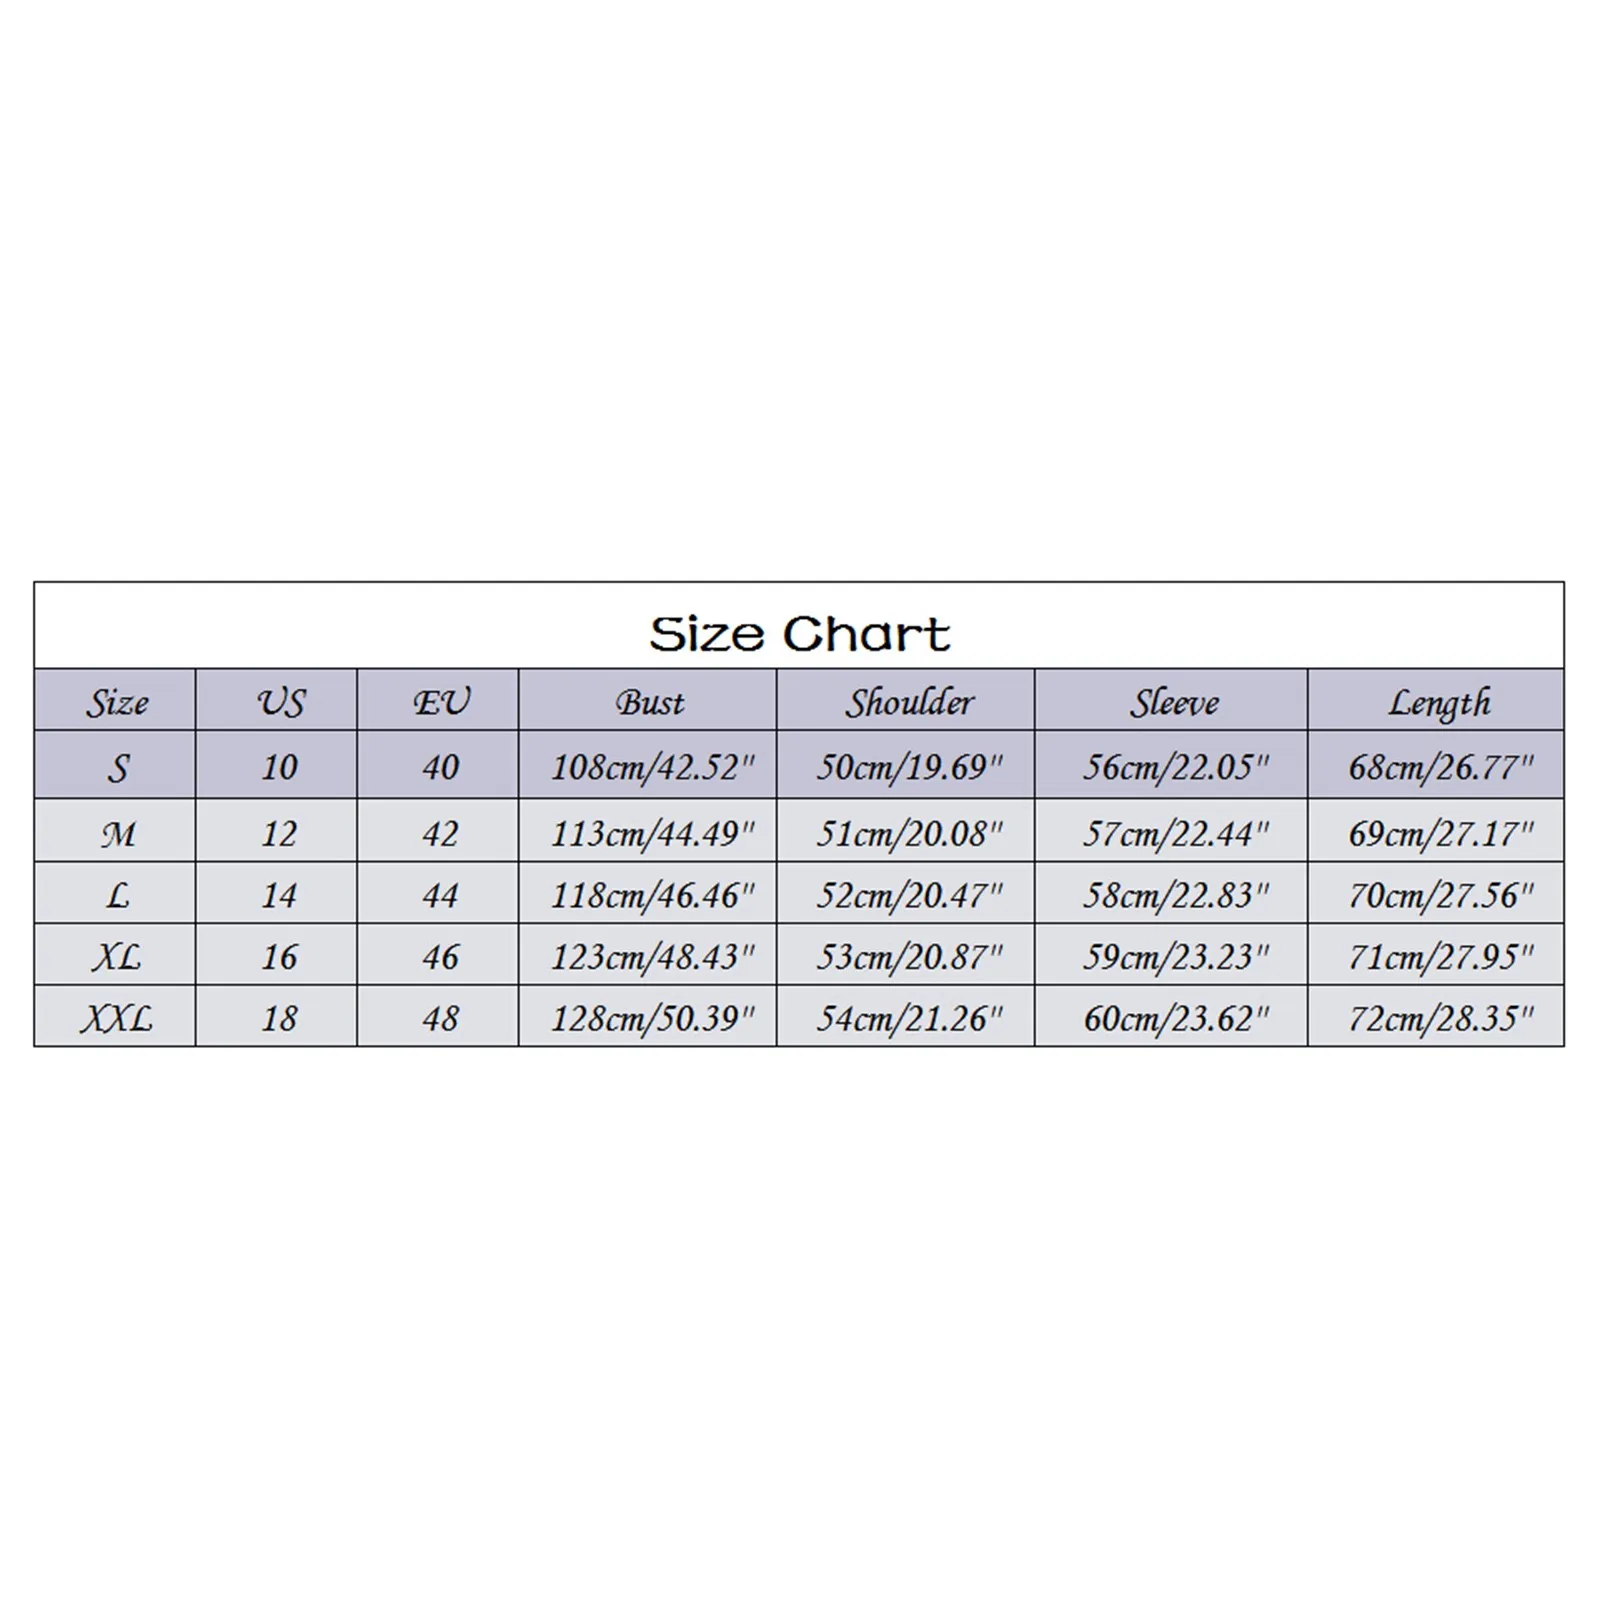
Task: Click the US size 14 cell
Action: (x=279, y=895)
